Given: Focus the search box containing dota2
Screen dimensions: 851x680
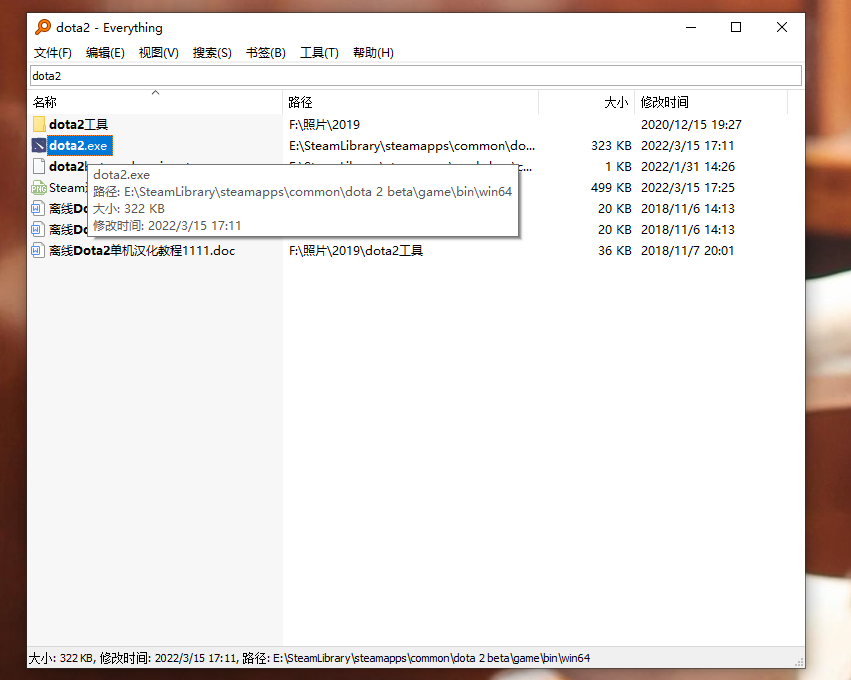Looking at the screenshot, I should [x=416, y=75].
